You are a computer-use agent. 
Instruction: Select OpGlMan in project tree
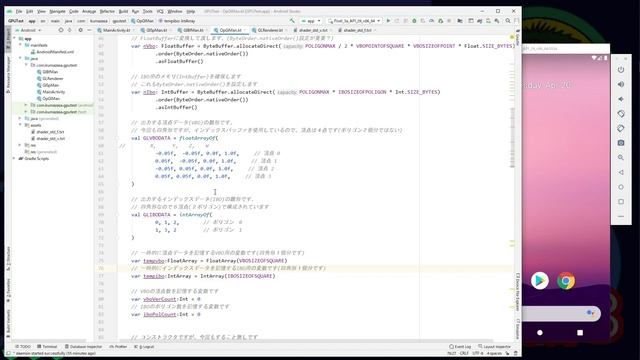click(48, 98)
